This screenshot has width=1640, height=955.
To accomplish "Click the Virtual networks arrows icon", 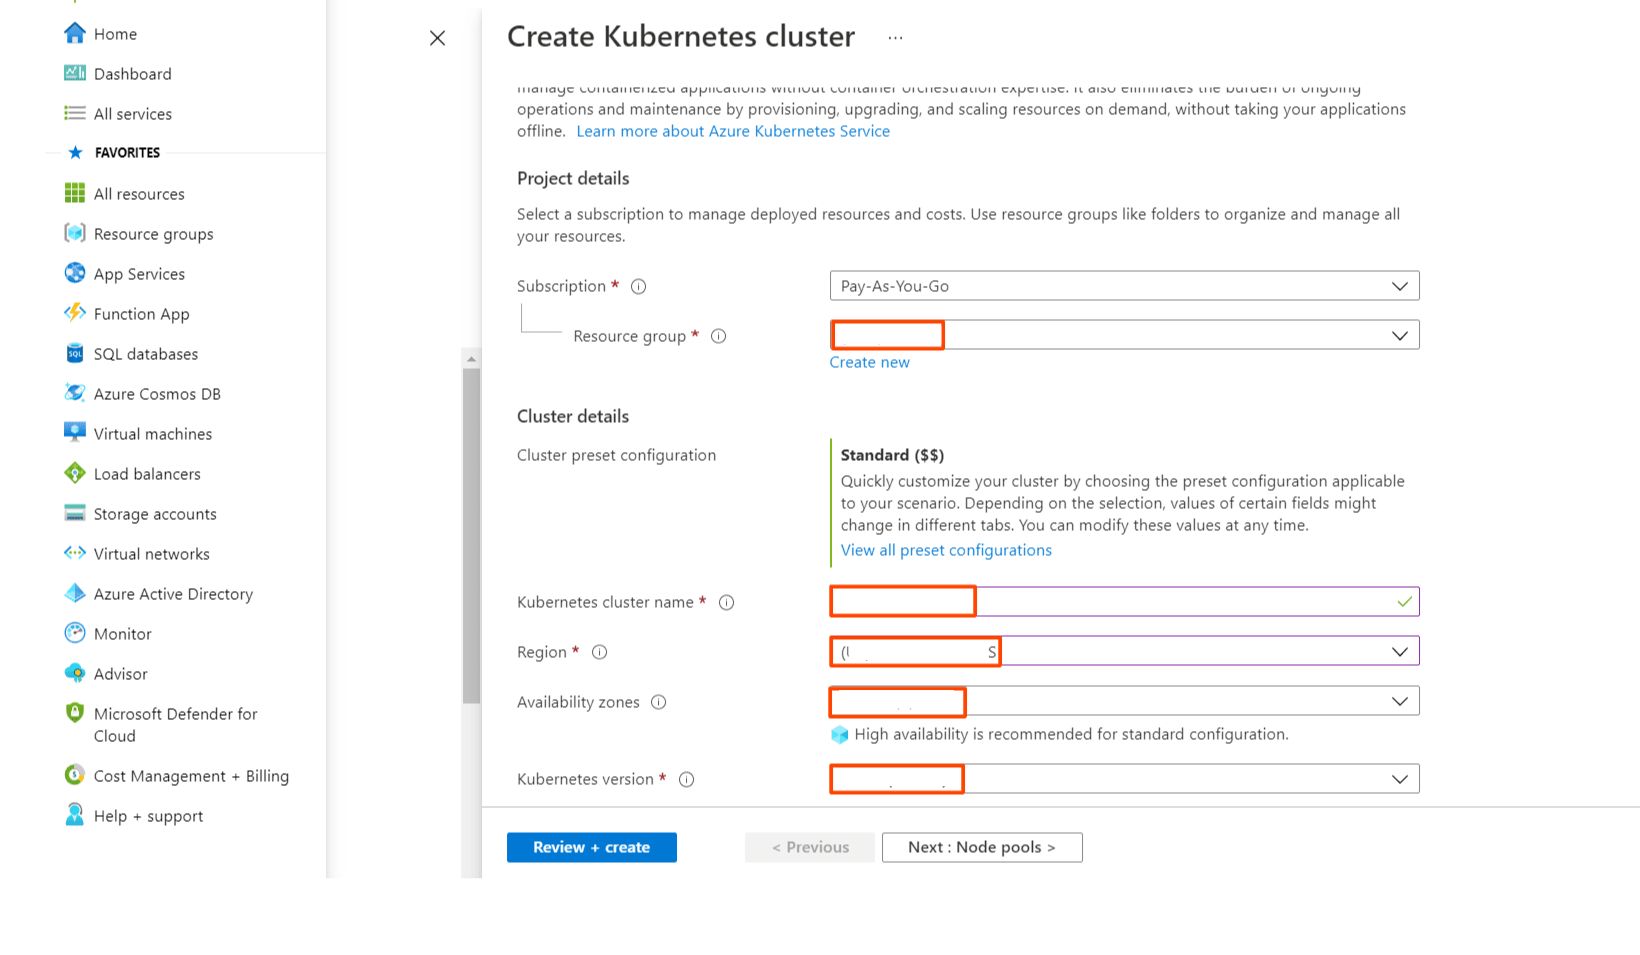I will click(75, 553).
